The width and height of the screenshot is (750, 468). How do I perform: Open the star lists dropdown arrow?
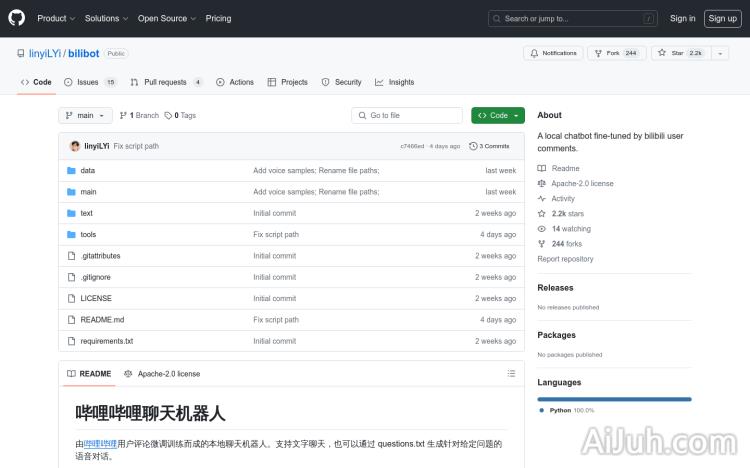pos(720,53)
